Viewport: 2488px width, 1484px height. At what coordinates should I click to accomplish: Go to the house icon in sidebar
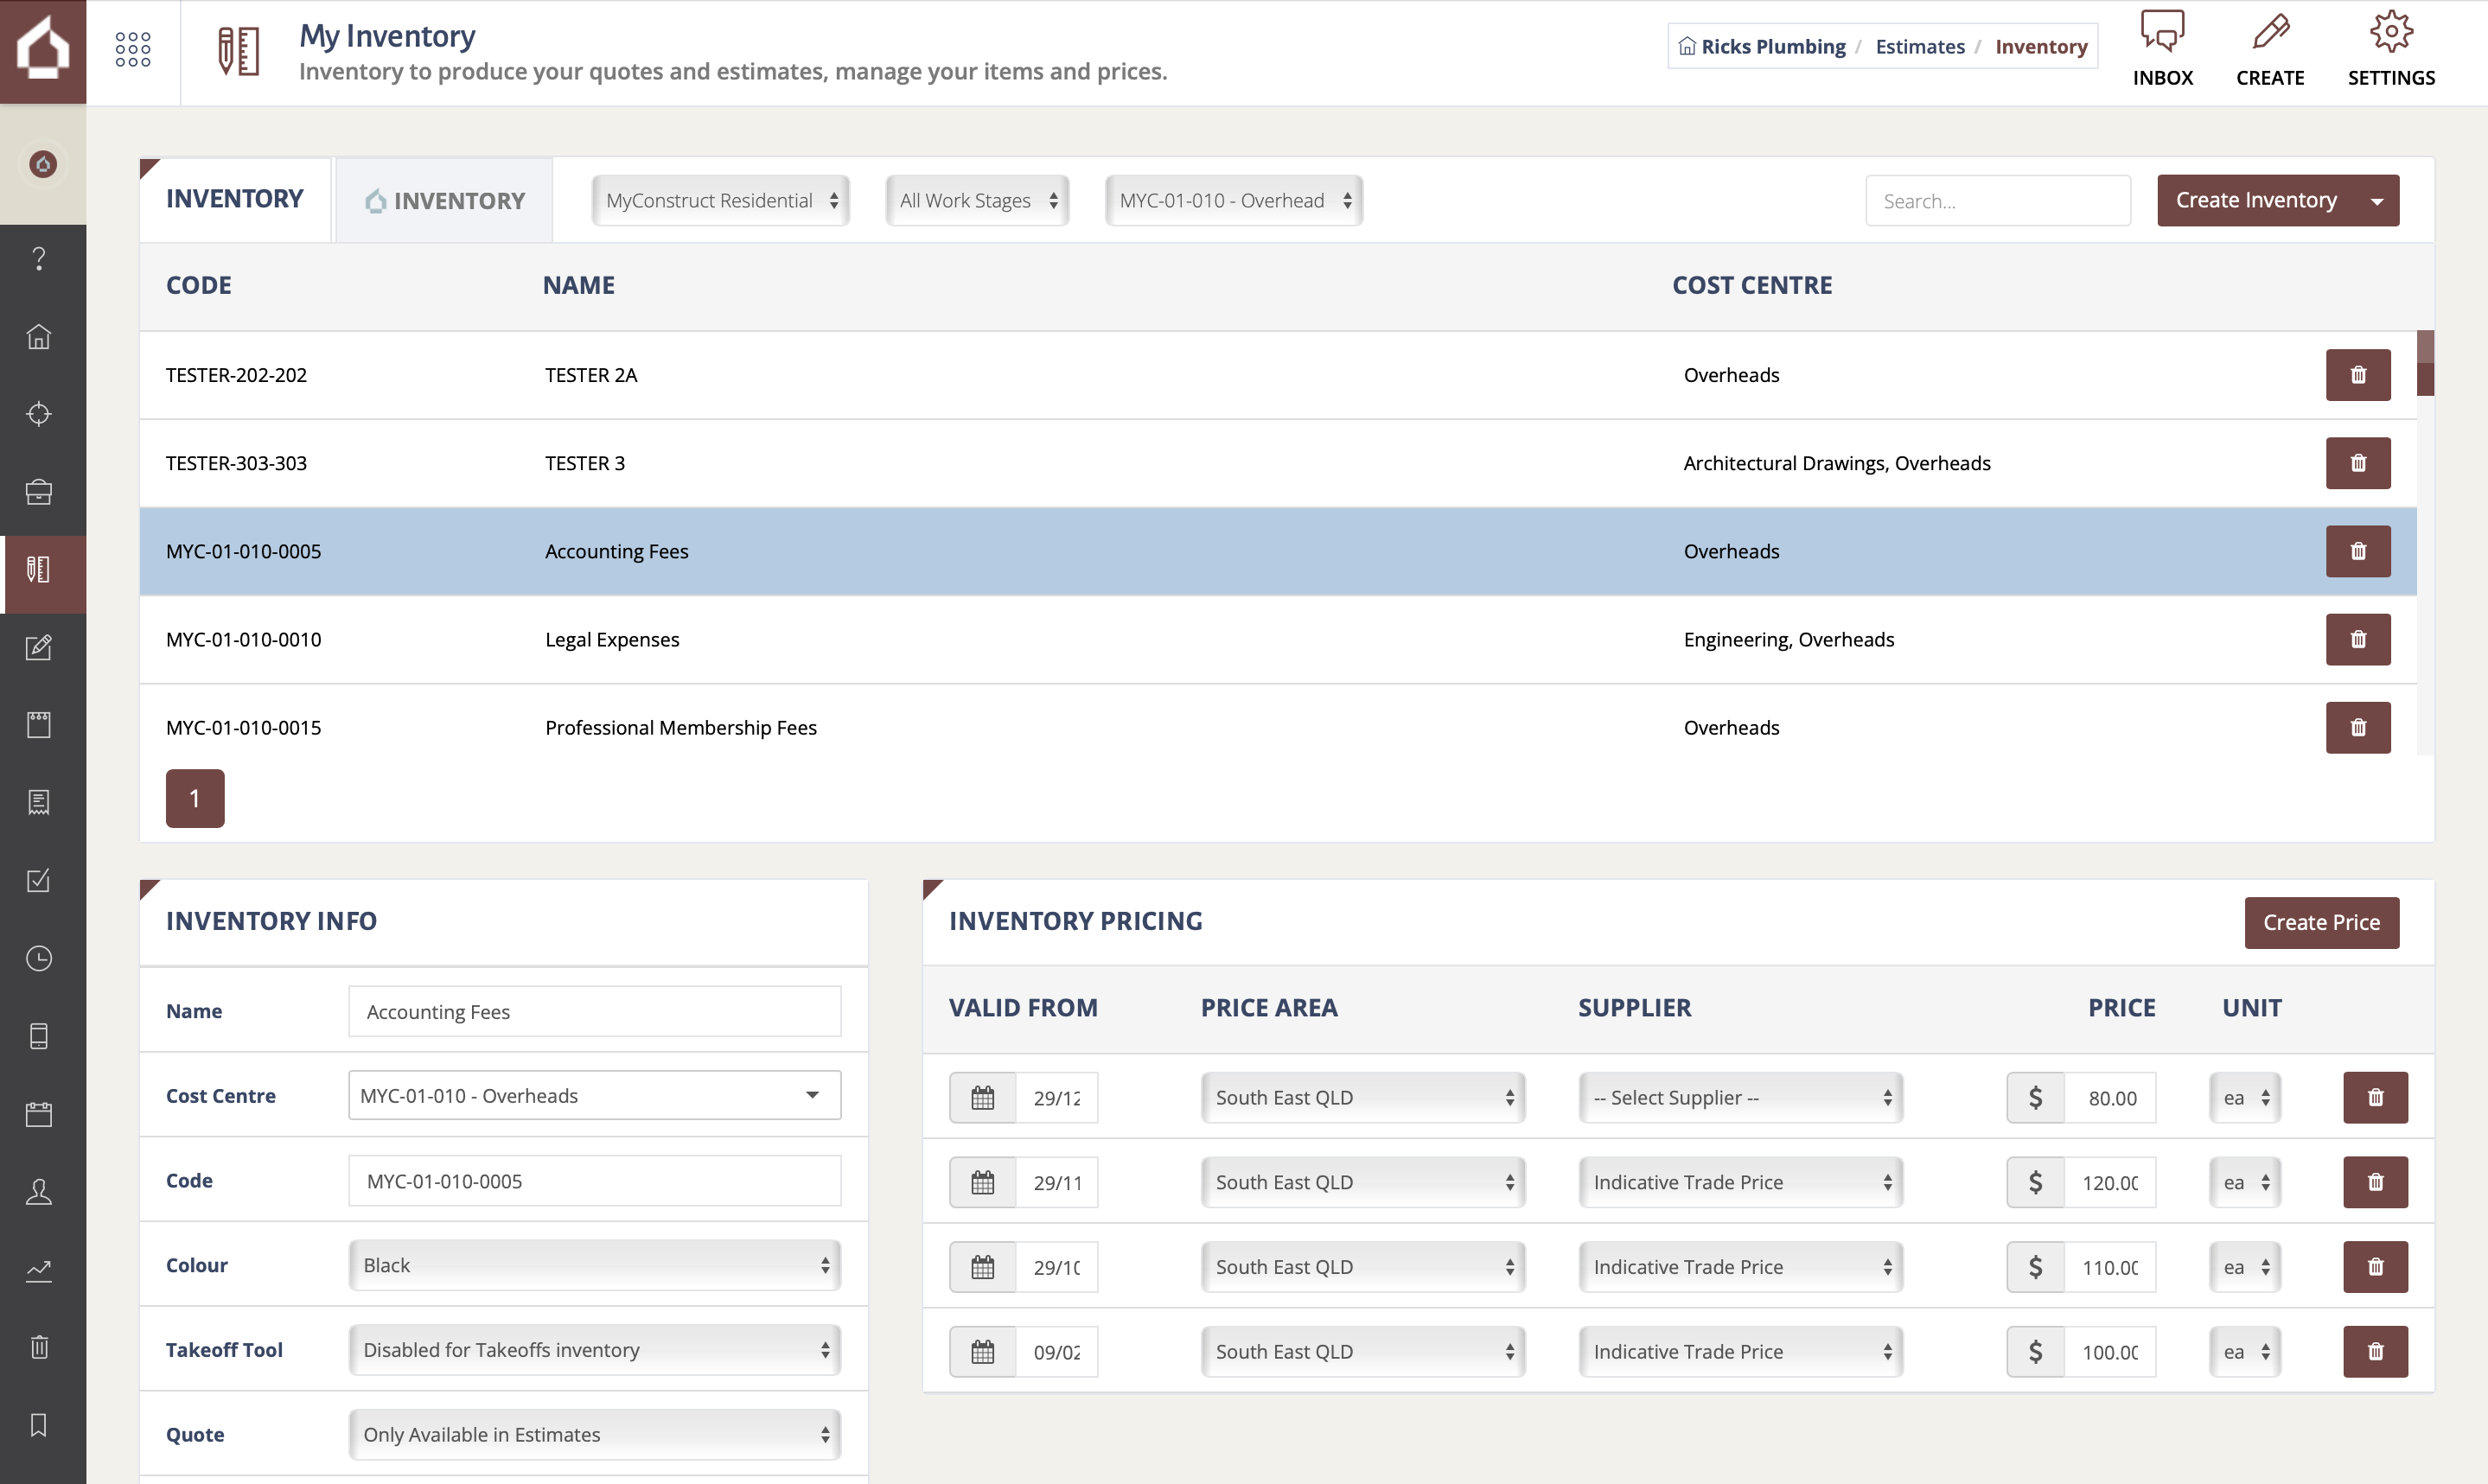pos(39,337)
